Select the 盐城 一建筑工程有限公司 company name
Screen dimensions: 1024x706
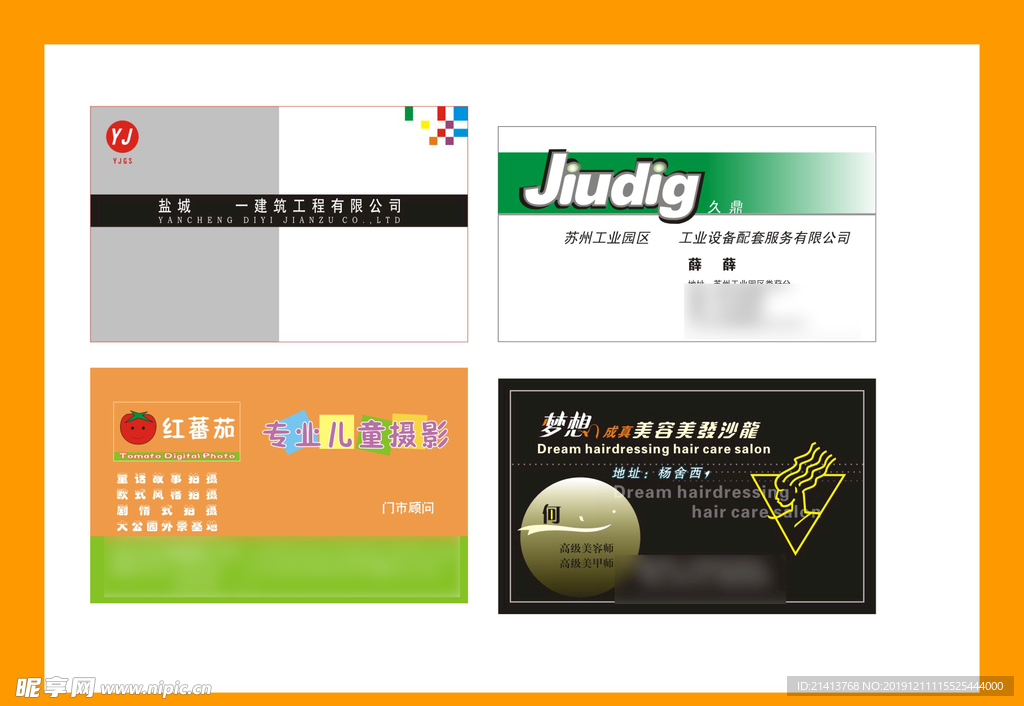tap(280, 206)
